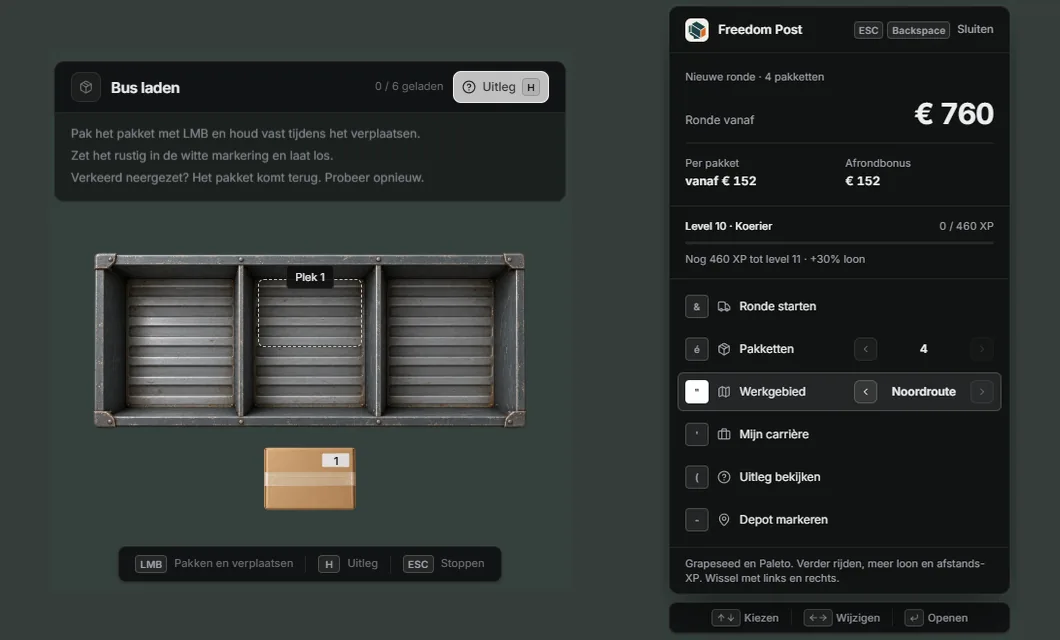Click the Plek 1 label tag
1060x640 pixels.
coord(310,277)
